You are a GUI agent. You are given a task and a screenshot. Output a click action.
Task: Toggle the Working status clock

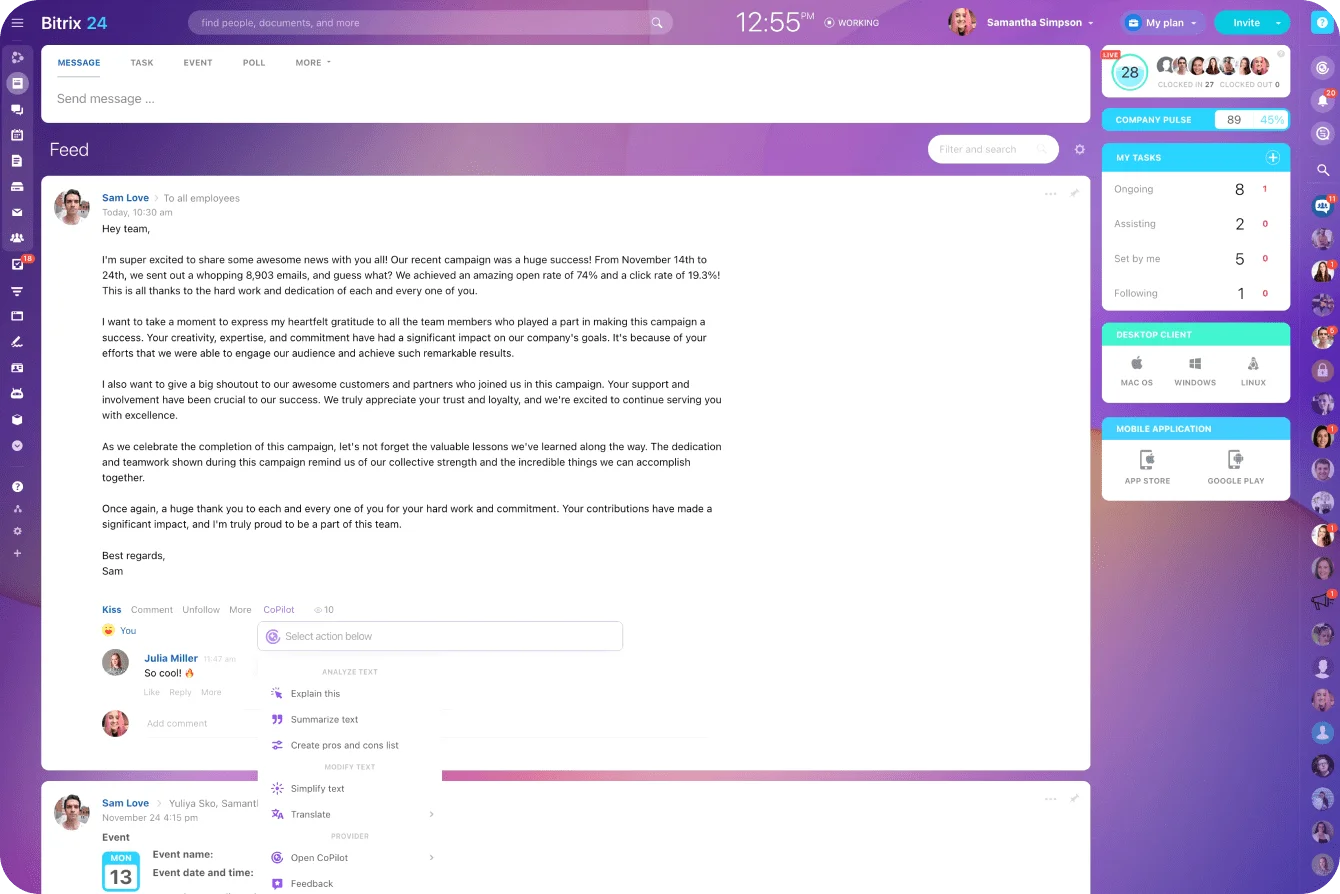click(x=851, y=23)
